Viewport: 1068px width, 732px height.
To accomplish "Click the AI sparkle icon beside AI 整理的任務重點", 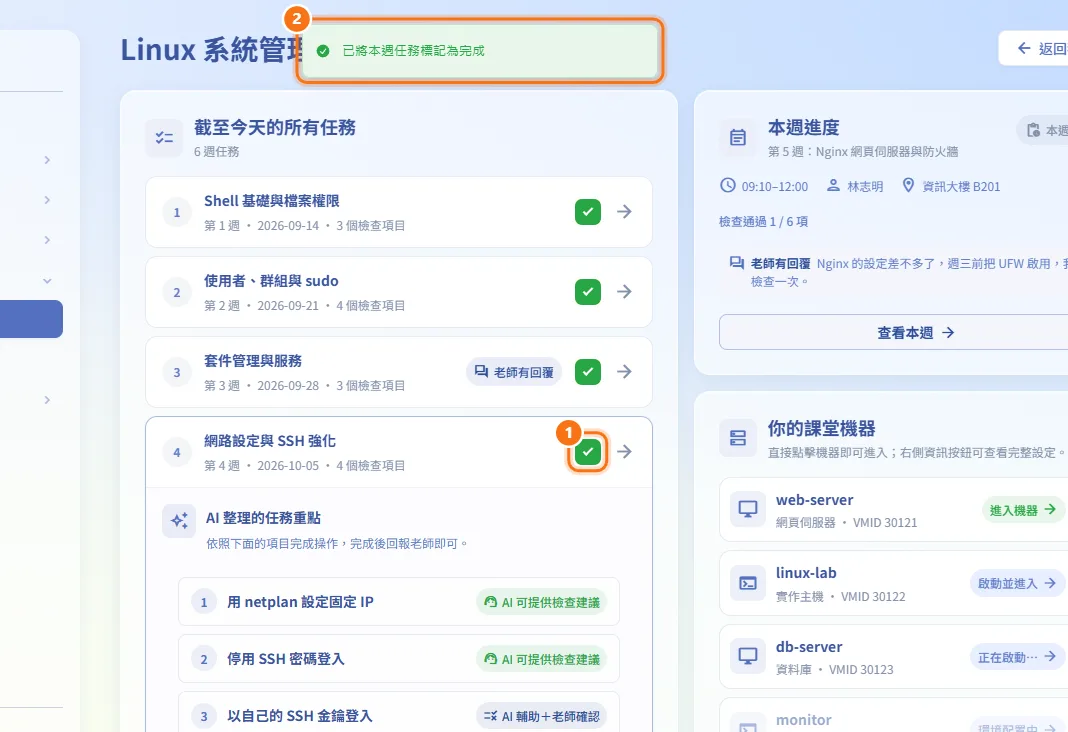I will [x=179, y=521].
